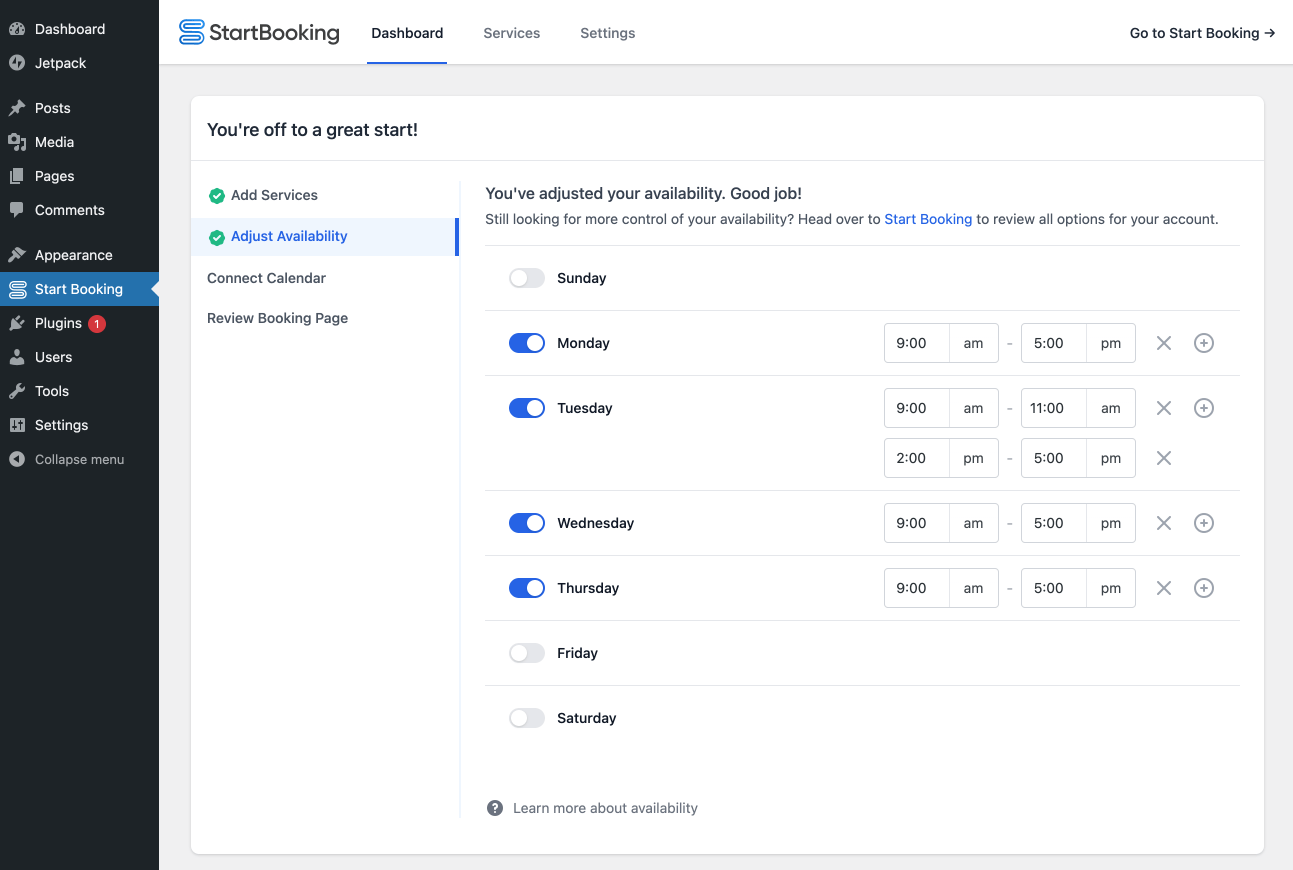Disable the Thursday toggle
Viewport: 1293px width, 870px height.
pyautogui.click(x=527, y=588)
